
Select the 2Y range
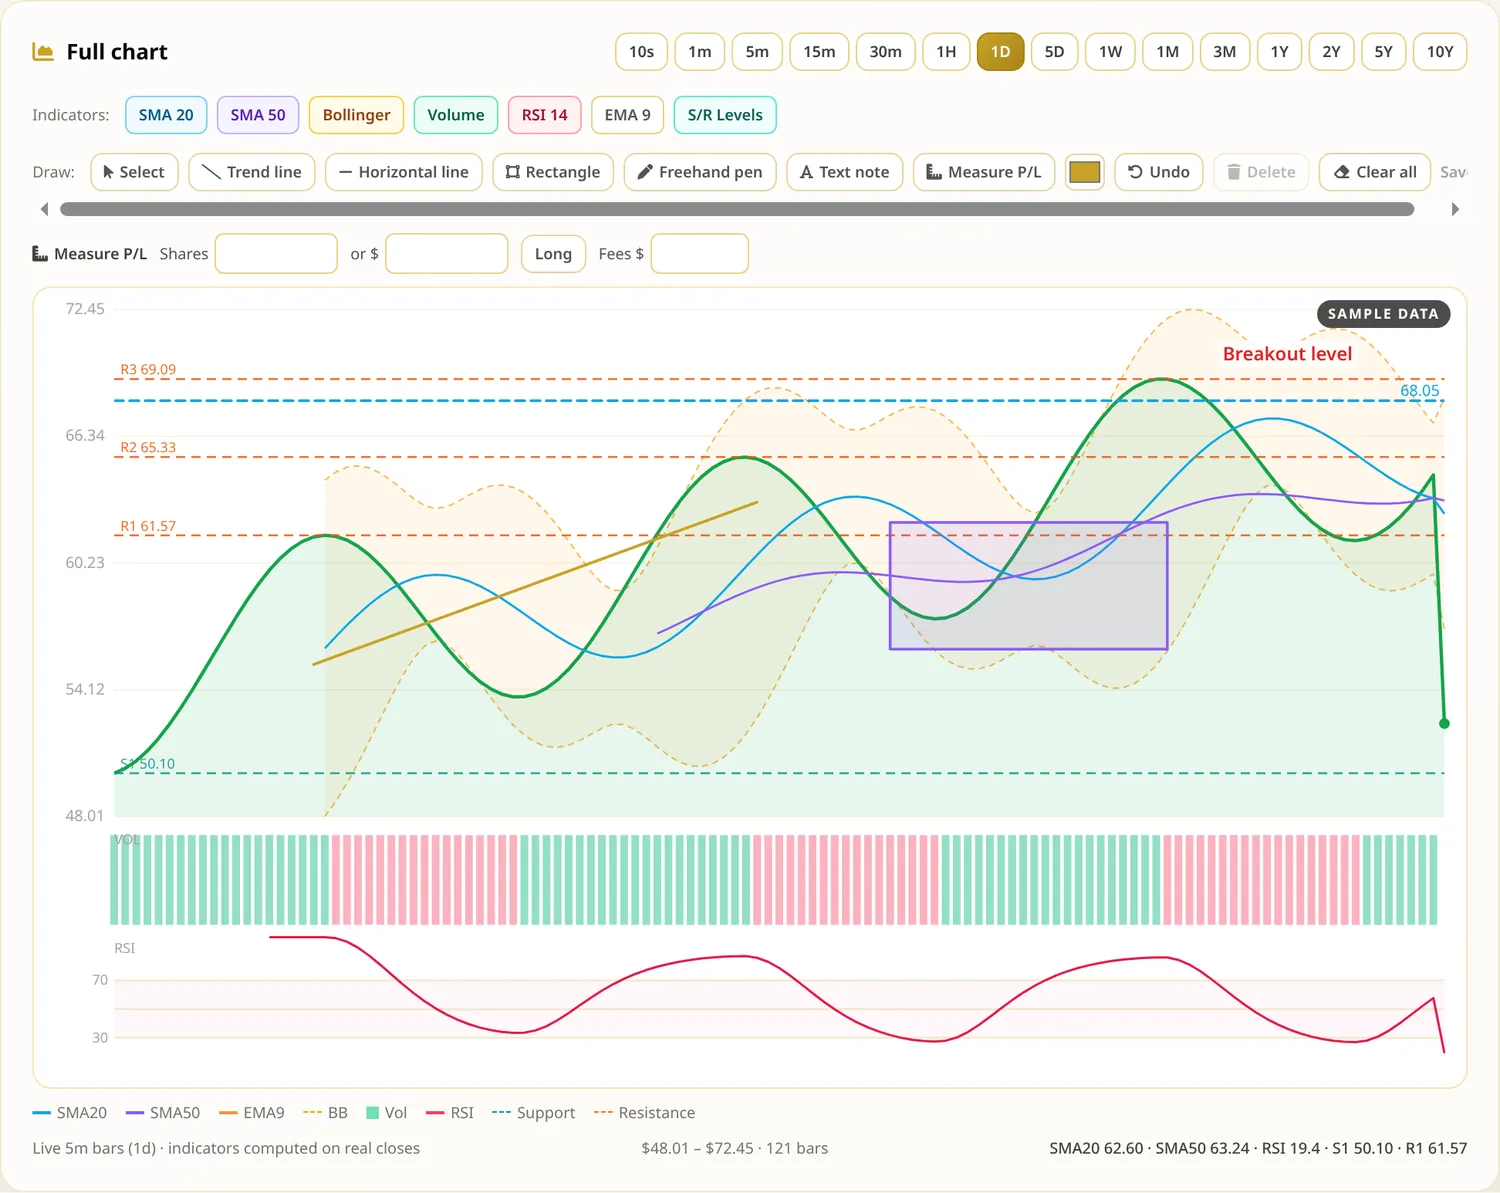[x=1331, y=52]
